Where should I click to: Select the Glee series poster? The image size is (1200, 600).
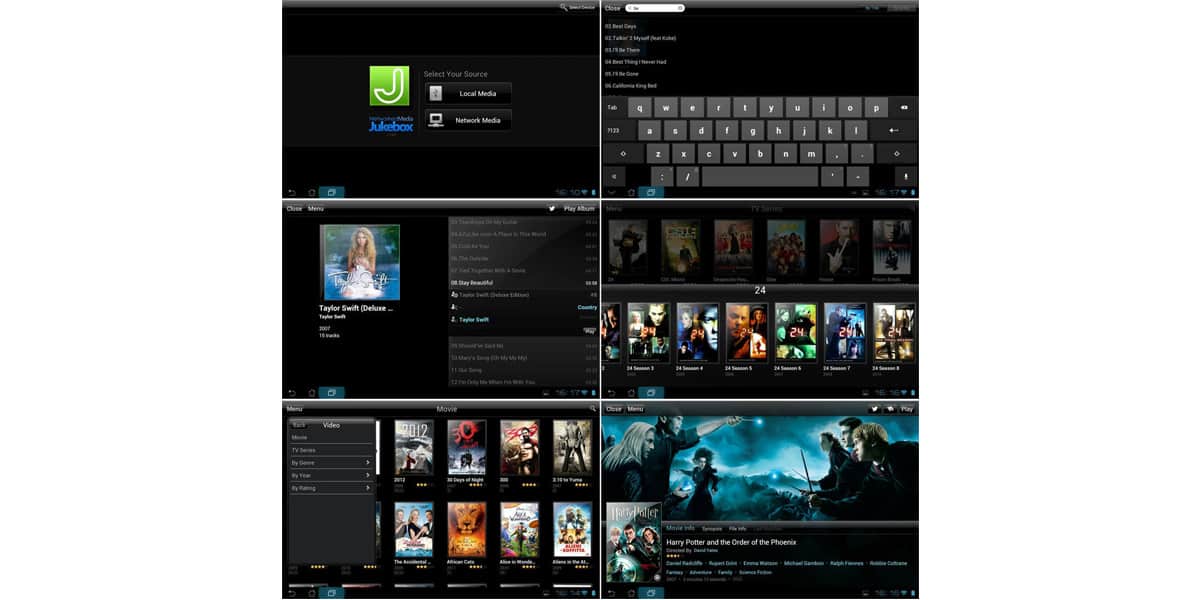(x=786, y=248)
